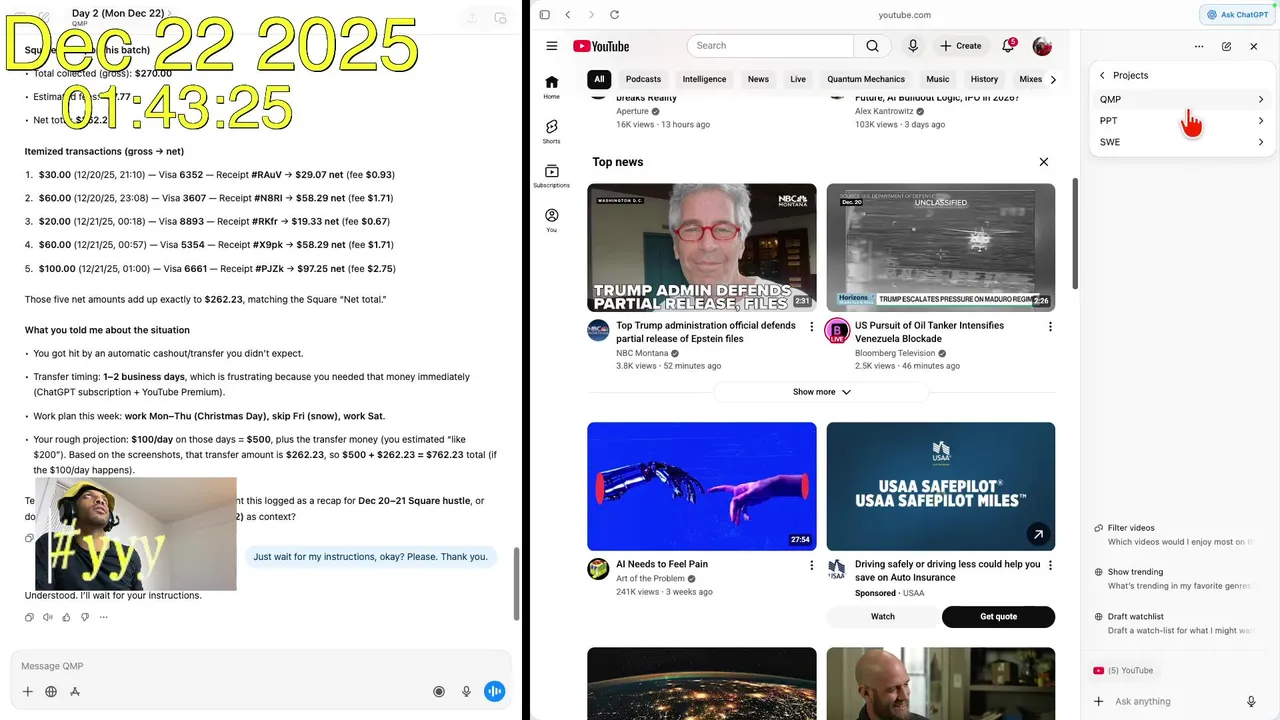Image resolution: width=1280 pixels, height=720 pixels.
Task: Open menu for Oil Tanker video
Action: click(1050, 327)
